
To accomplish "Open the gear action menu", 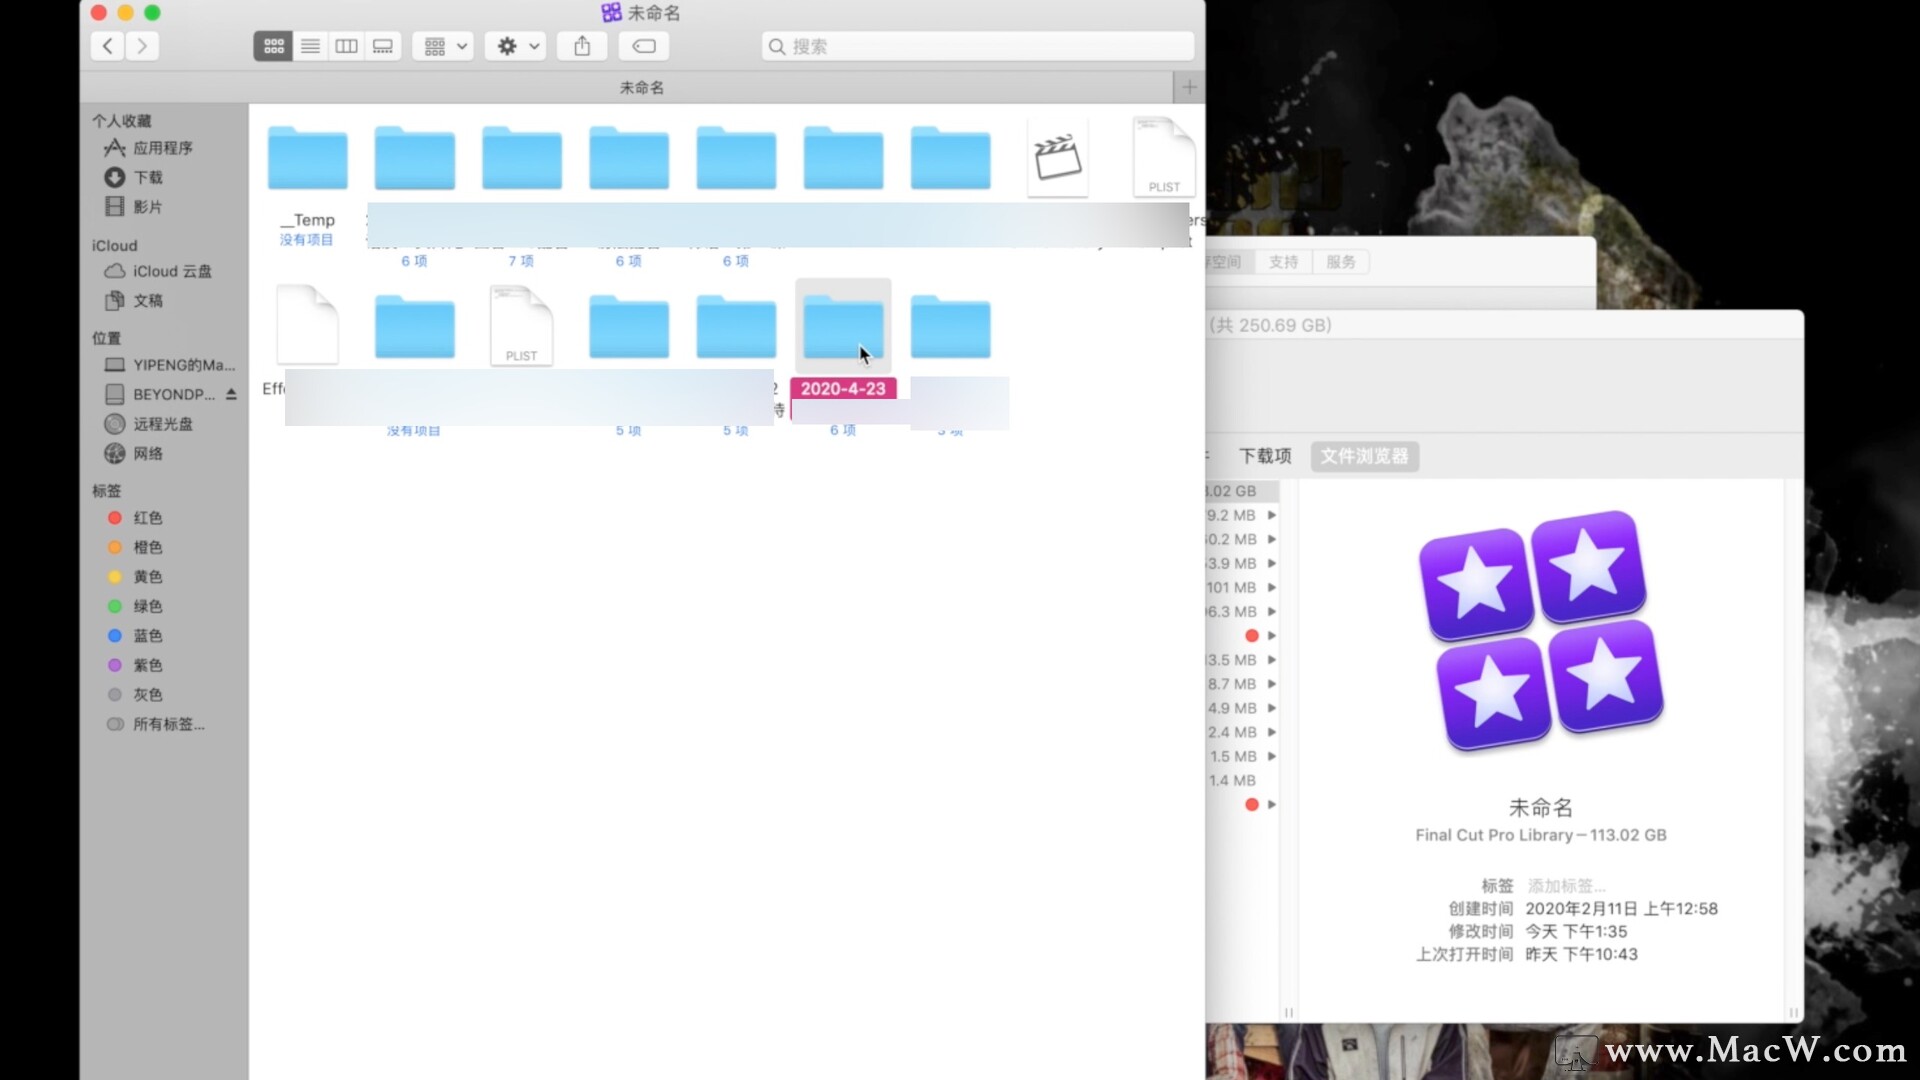I will point(516,46).
